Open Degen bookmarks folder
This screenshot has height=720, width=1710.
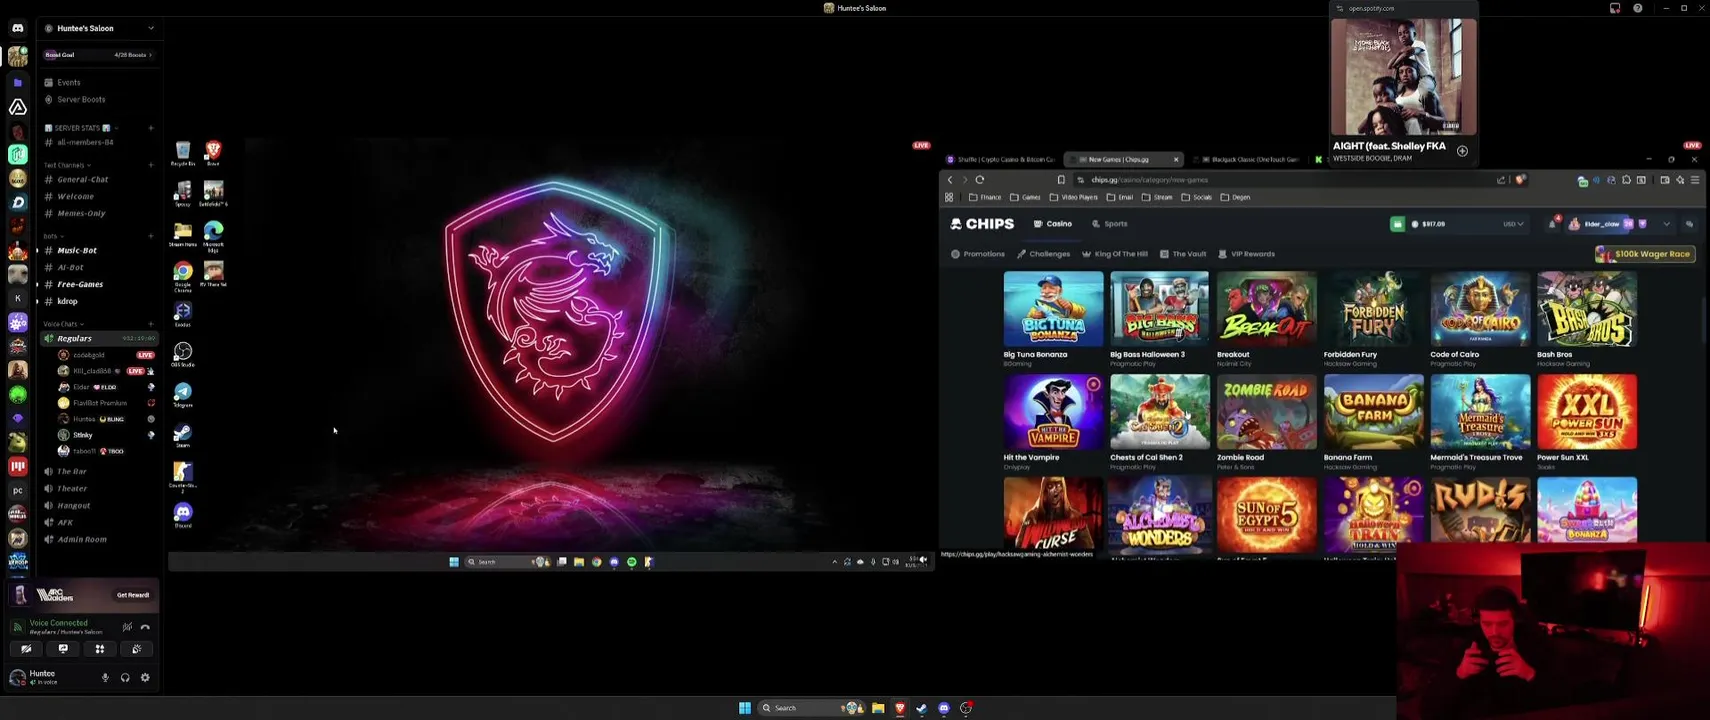point(1235,197)
